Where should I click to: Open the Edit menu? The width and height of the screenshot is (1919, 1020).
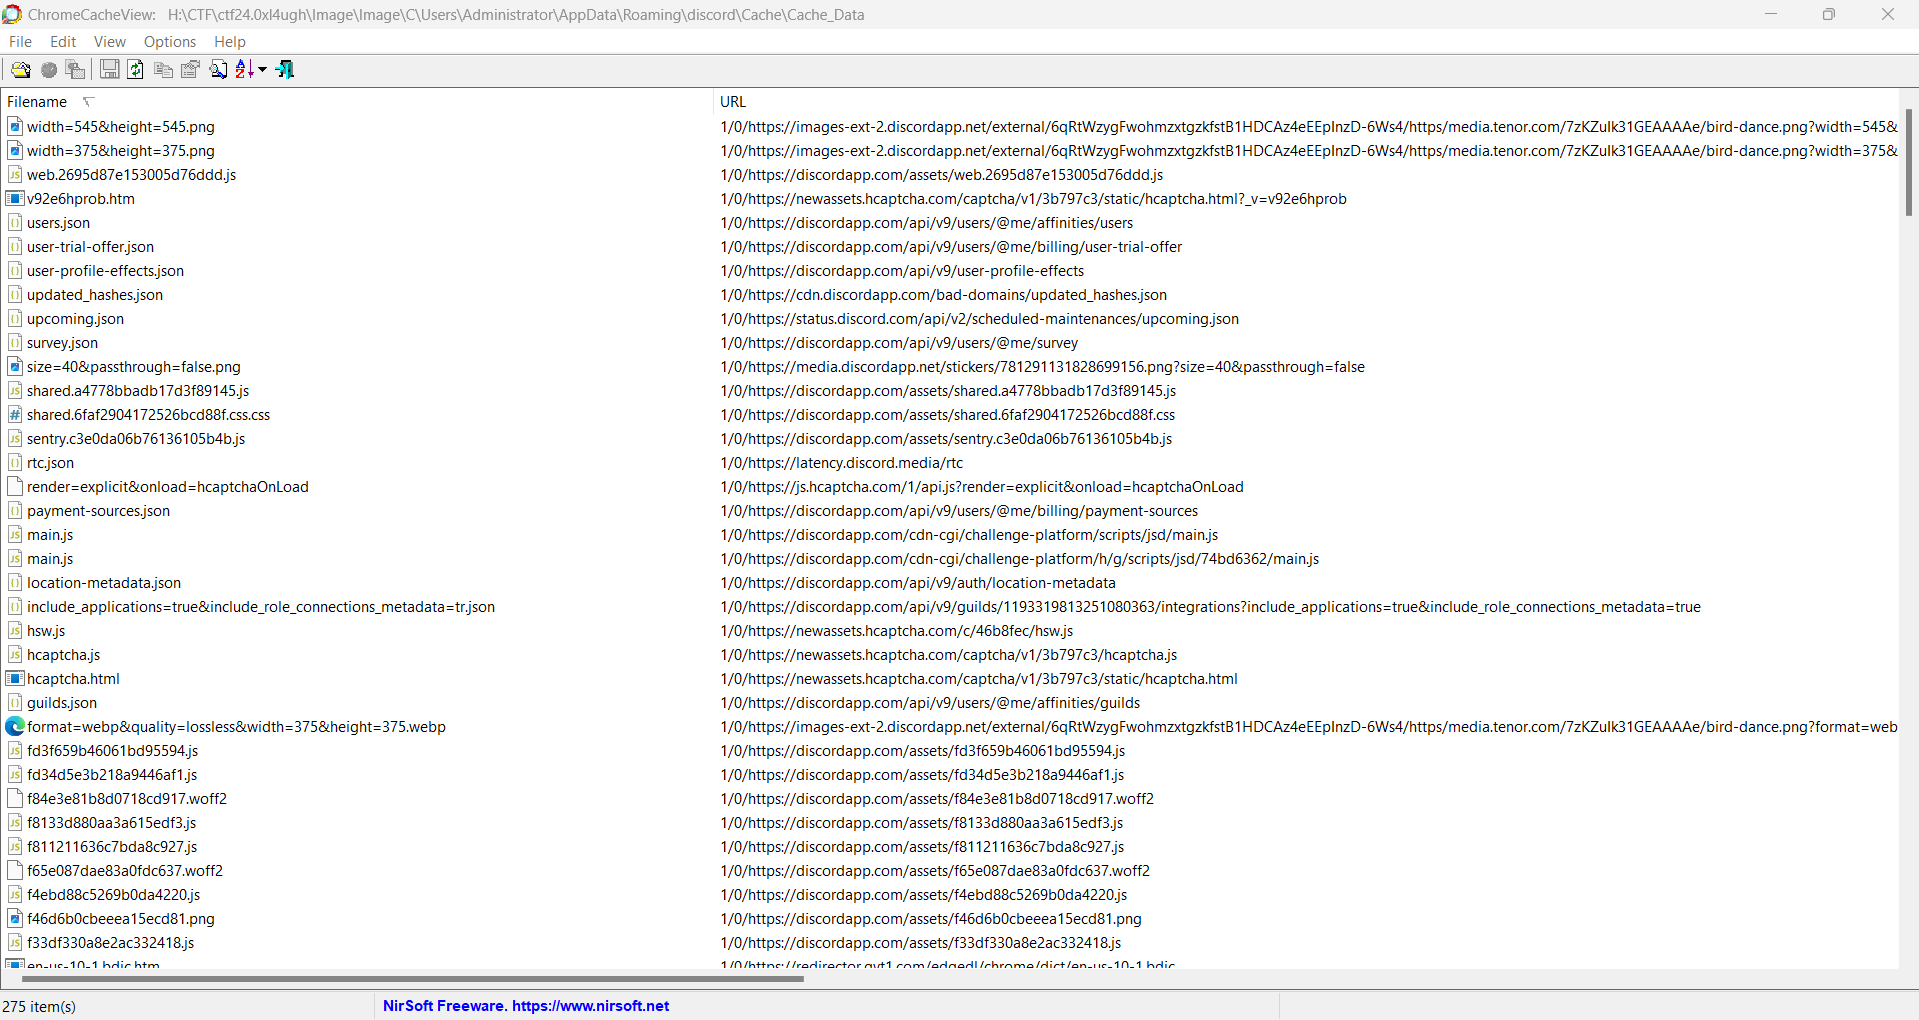click(x=63, y=42)
